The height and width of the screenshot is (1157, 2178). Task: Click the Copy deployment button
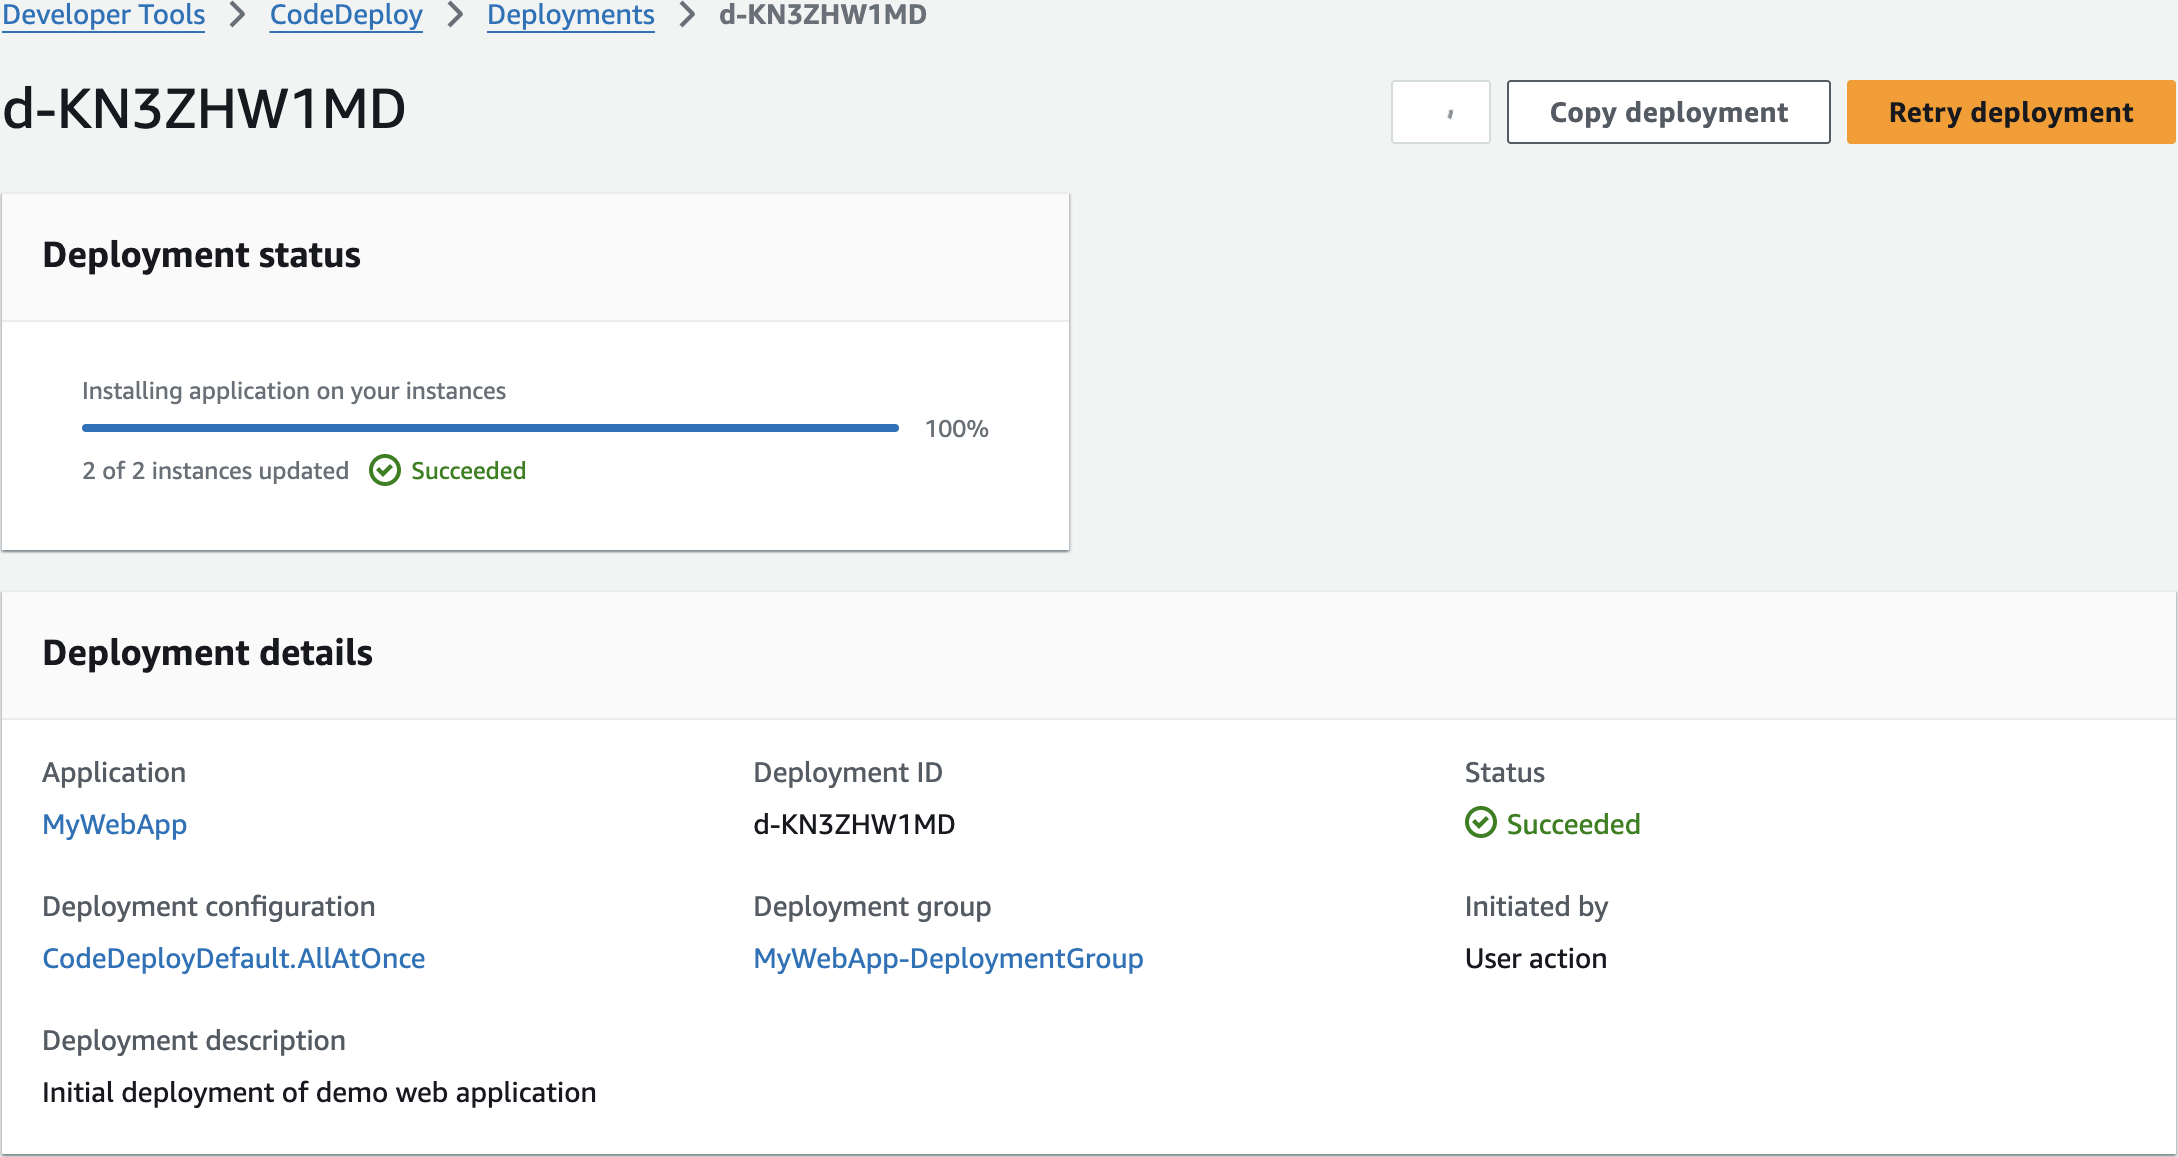point(1668,112)
